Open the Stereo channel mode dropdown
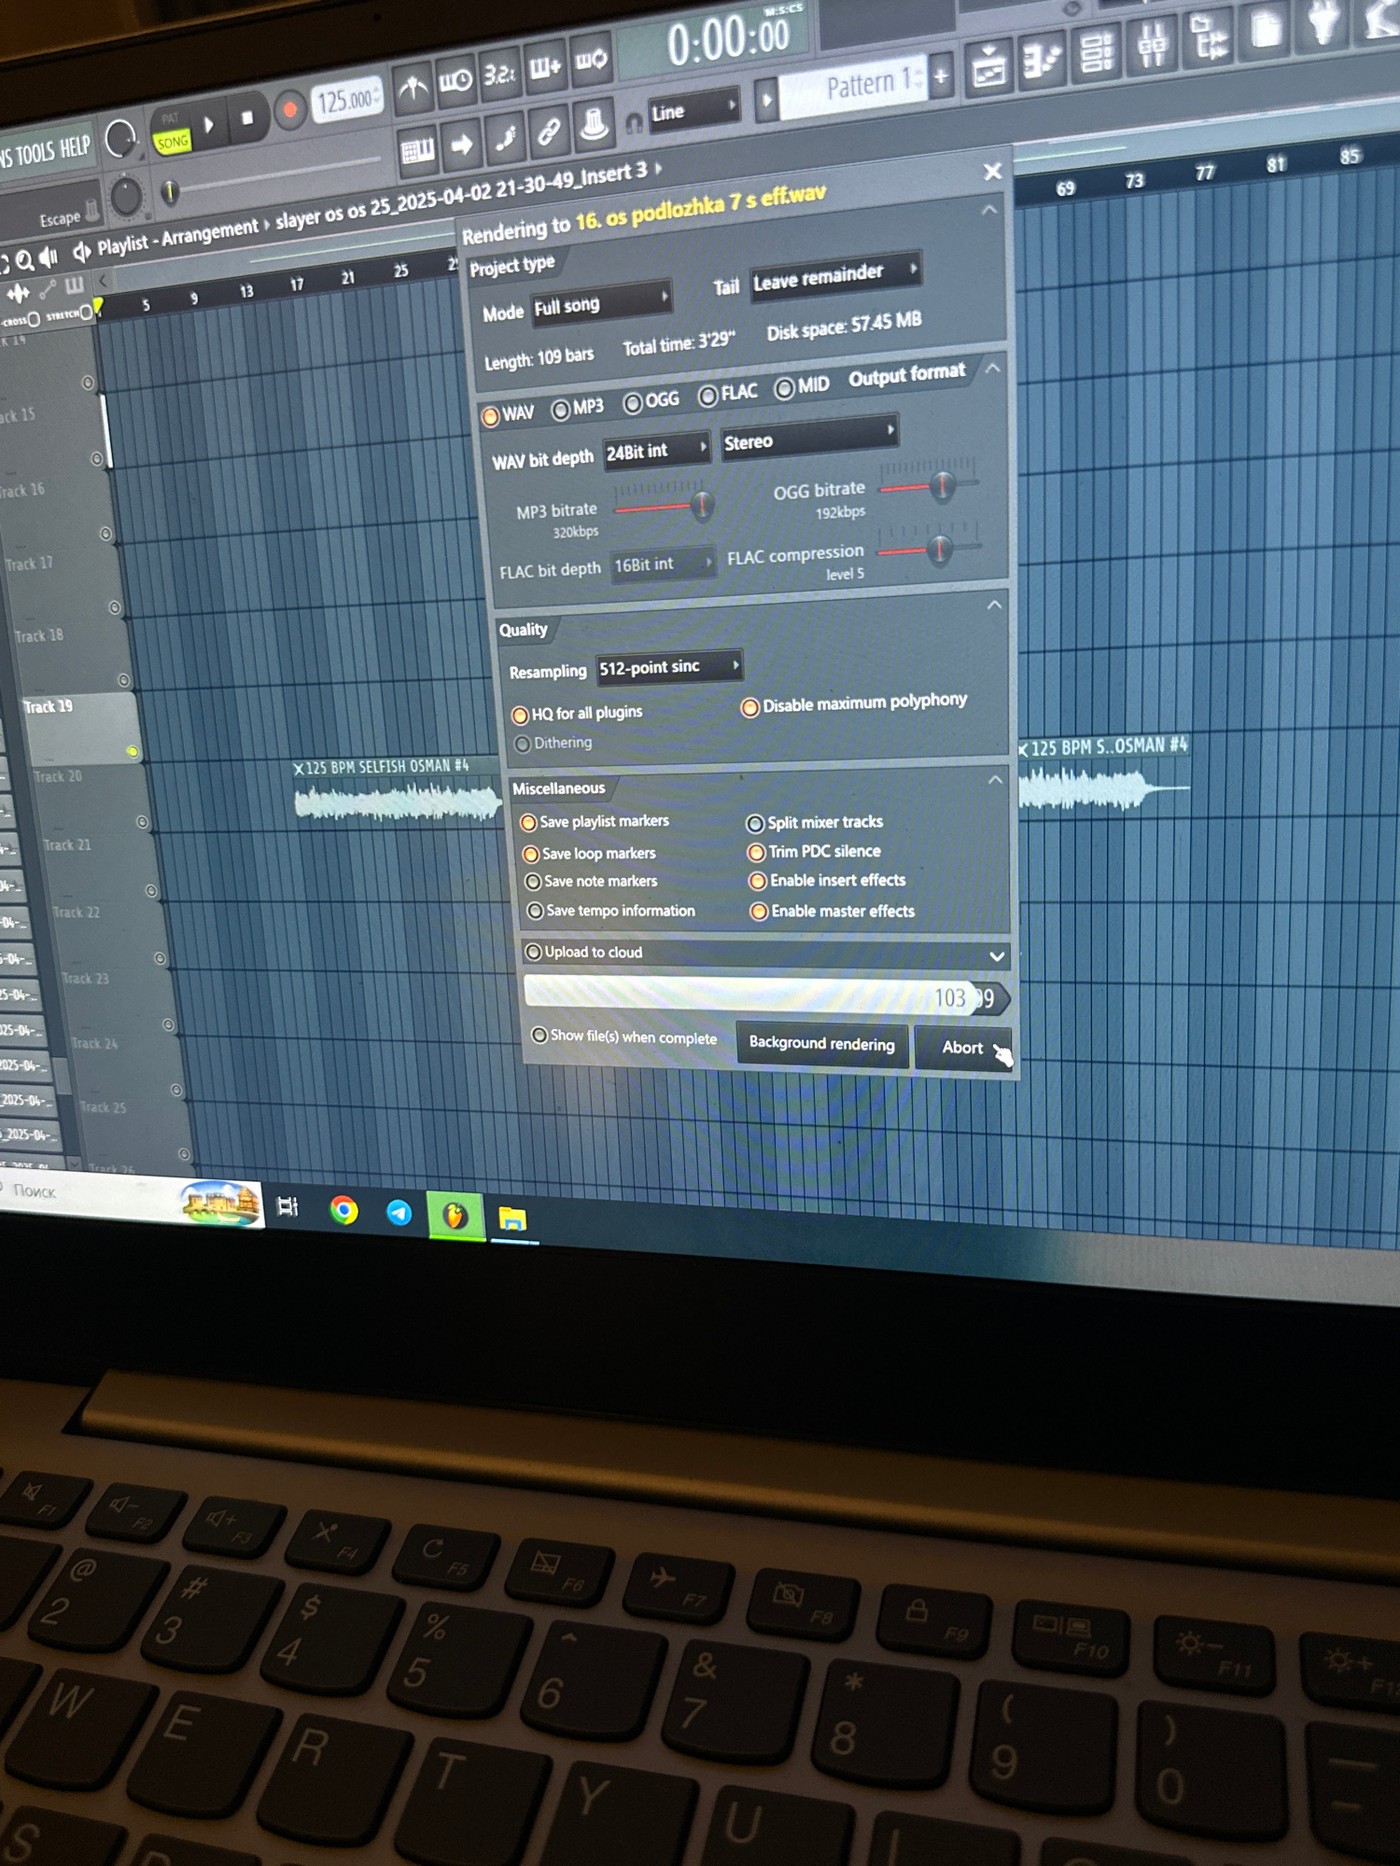 [x=808, y=439]
